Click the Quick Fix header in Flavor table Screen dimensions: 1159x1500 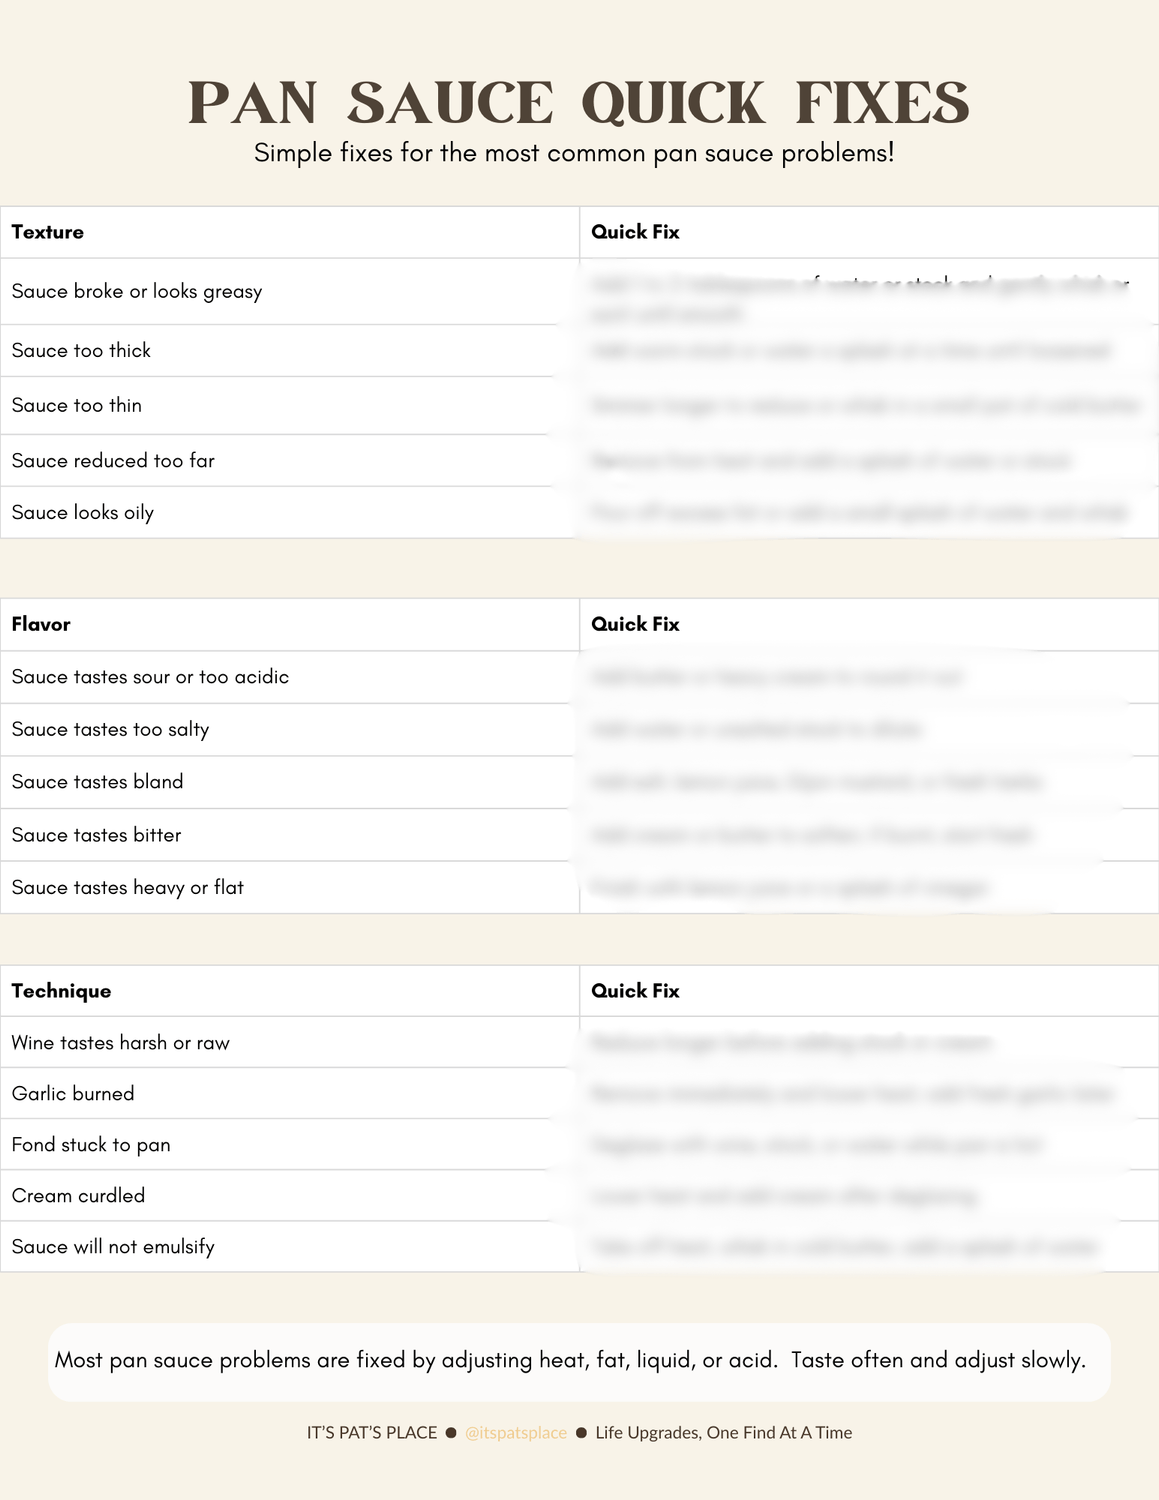[x=635, y=624]
